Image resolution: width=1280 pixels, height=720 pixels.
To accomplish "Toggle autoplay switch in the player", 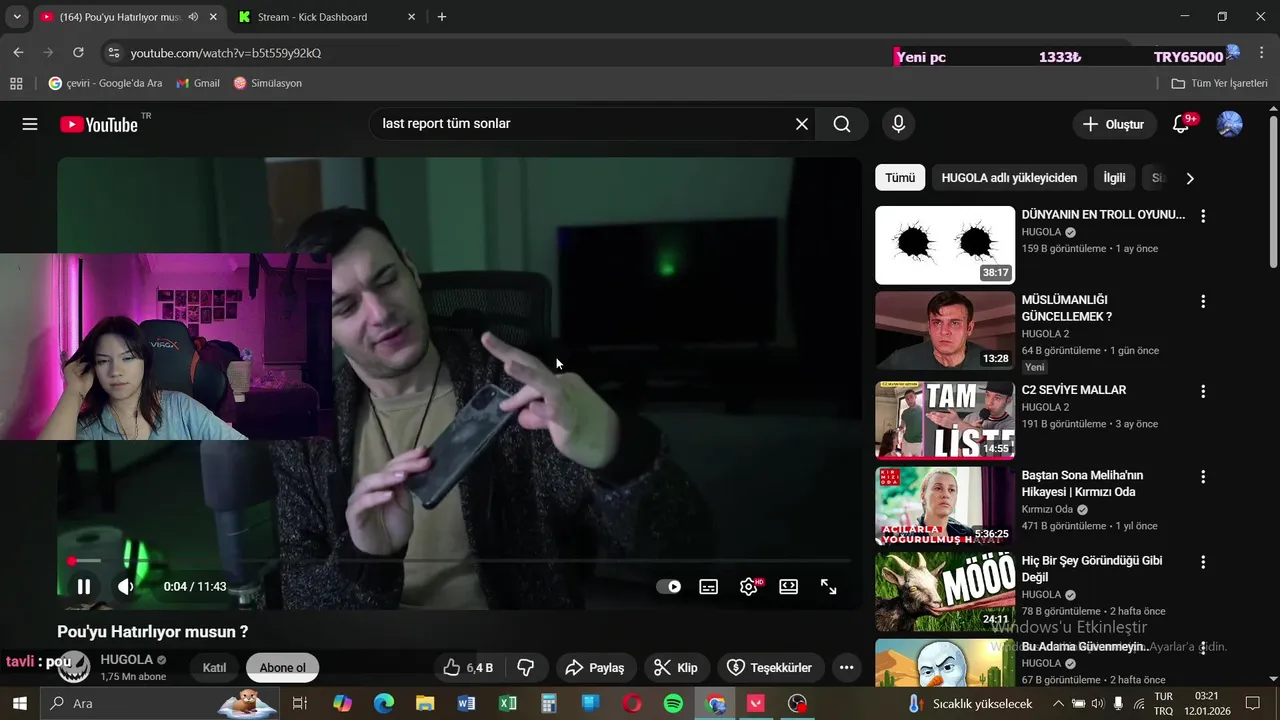I will click(668, 587).
